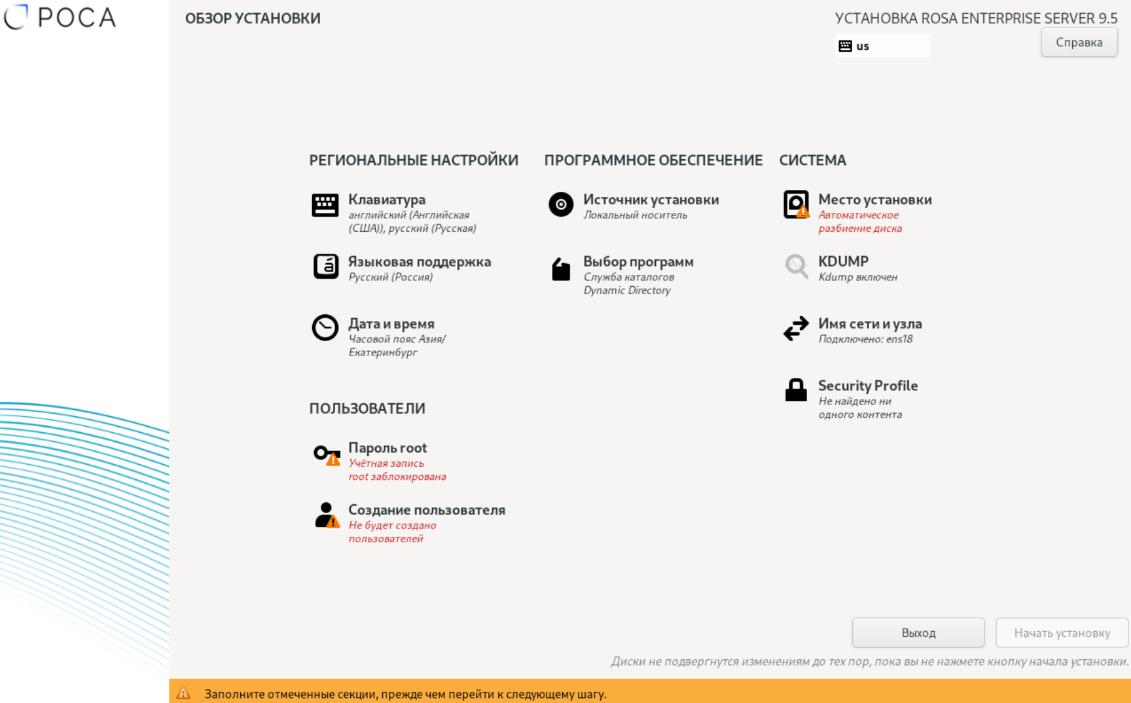Open the Выбор программ package icon

561,269
